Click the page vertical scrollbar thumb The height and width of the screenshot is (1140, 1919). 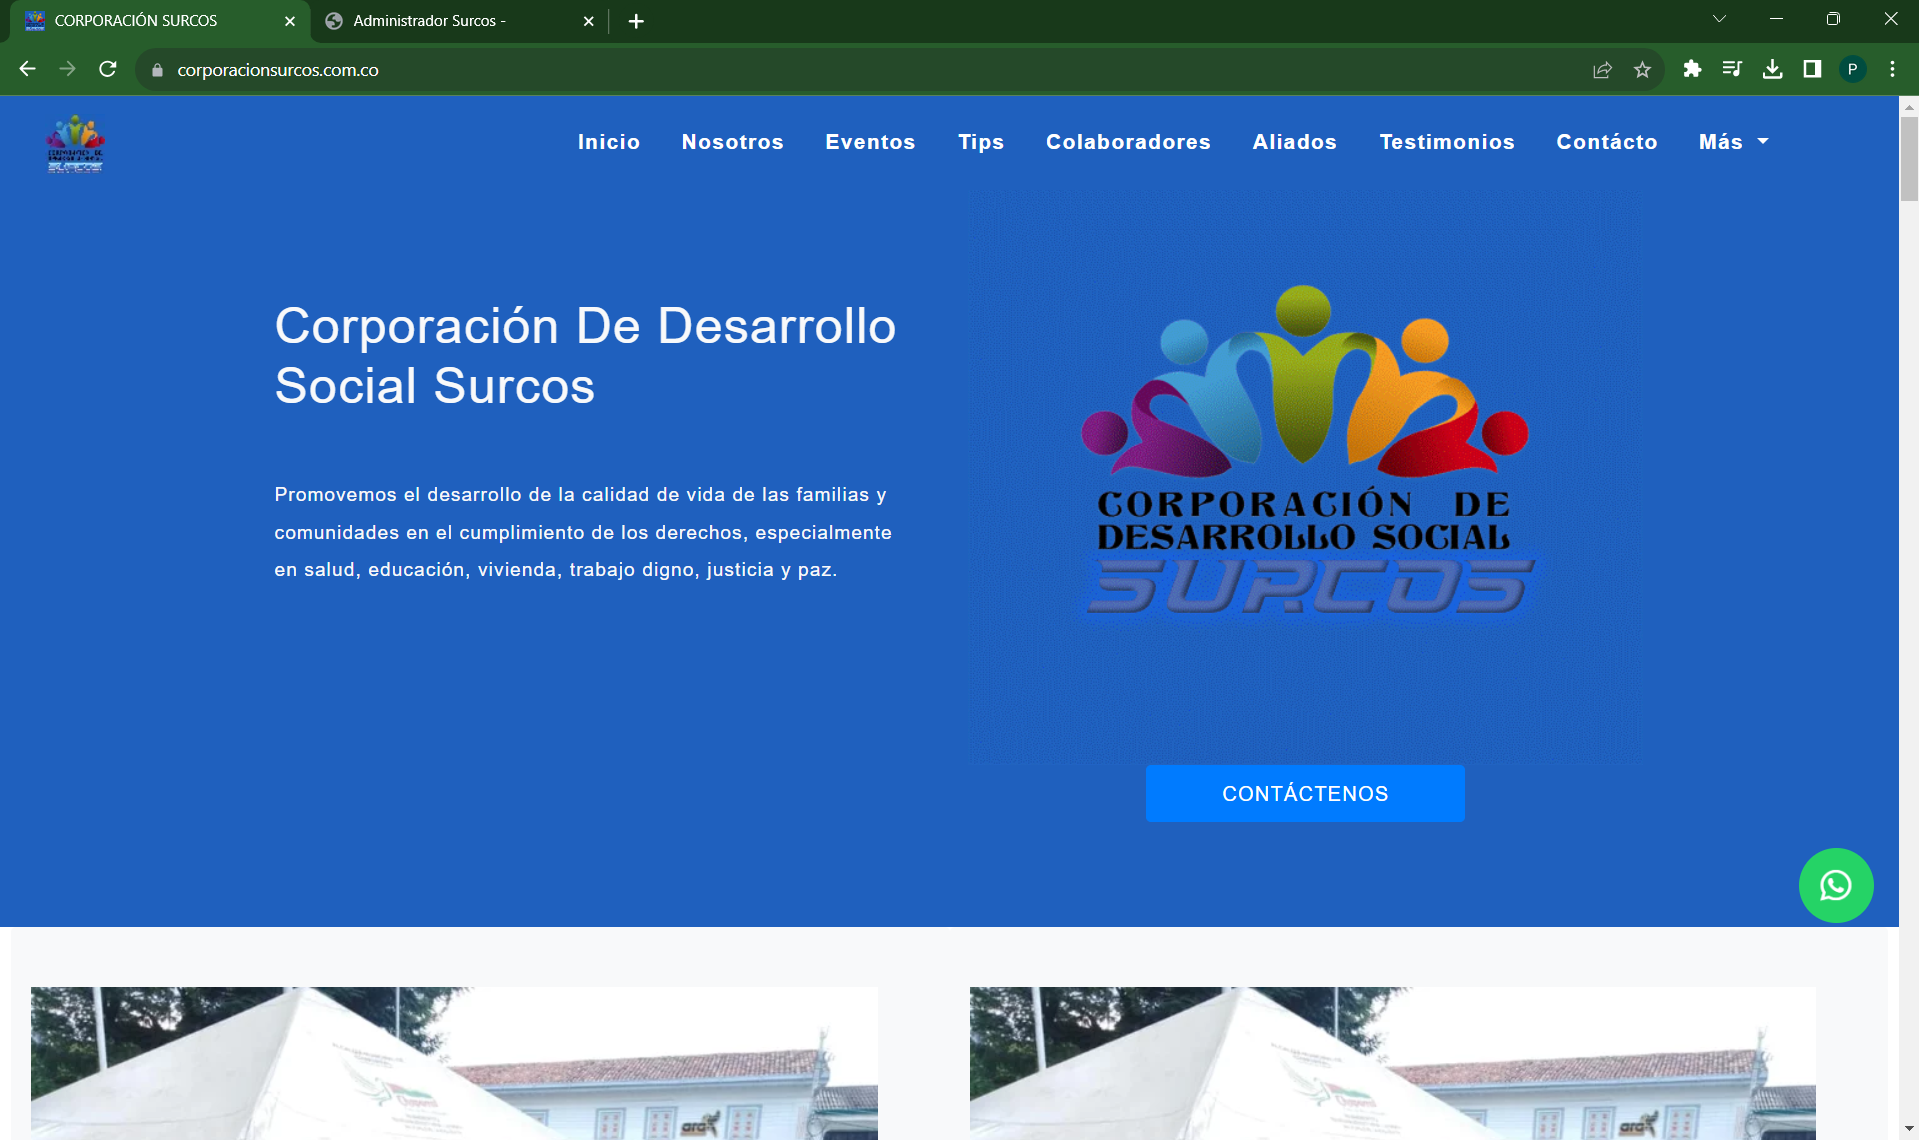tap(1909, 158)
